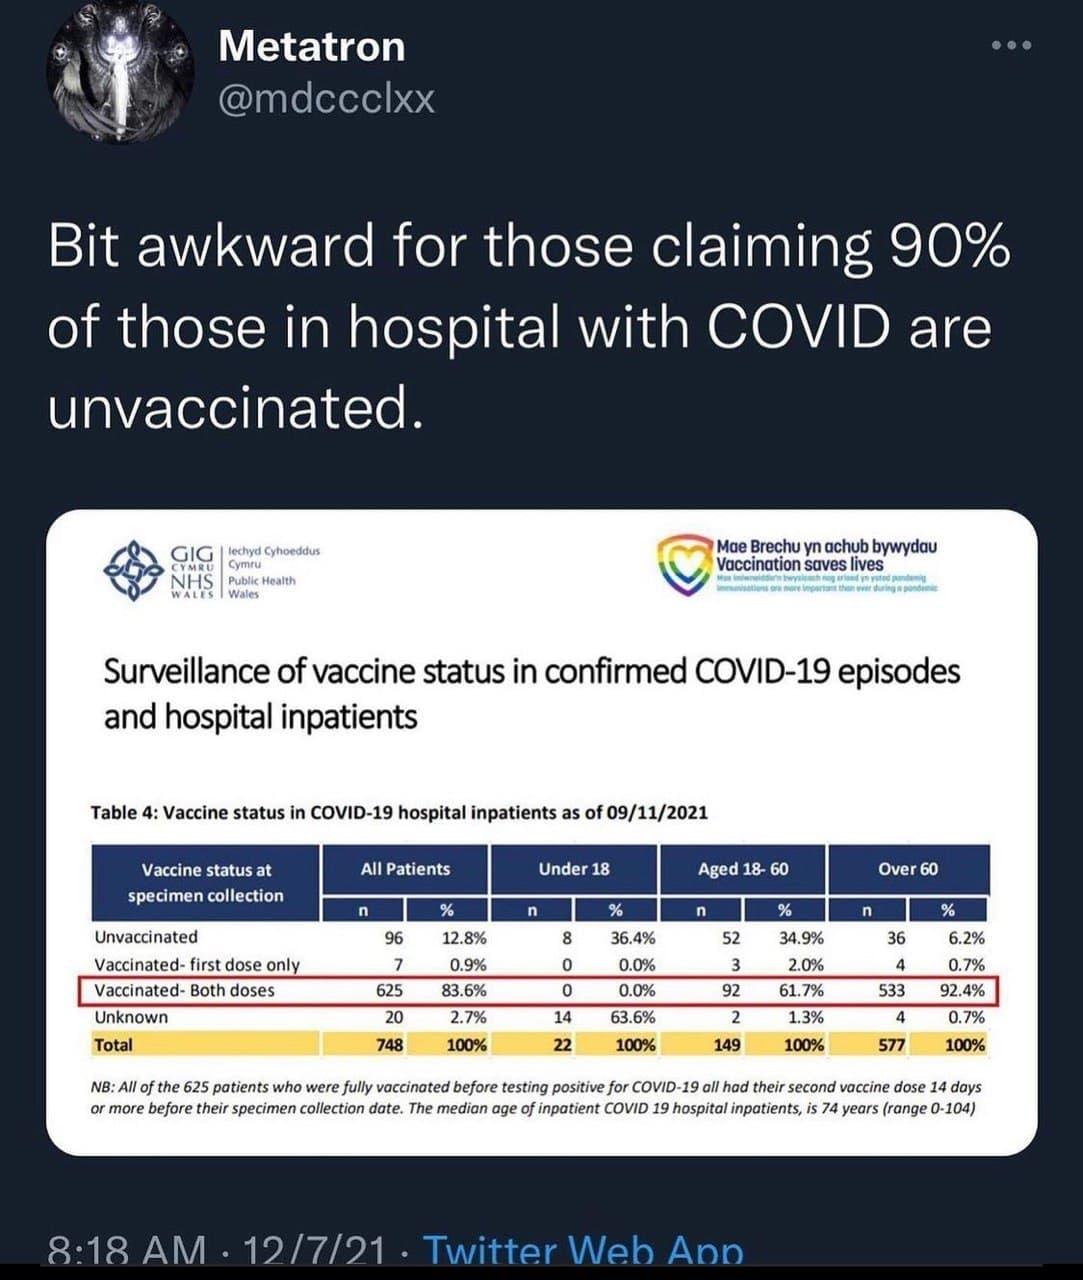1083x1280 pixels.
Task: Click the Over 60 column header
Action: click(908, 869)
